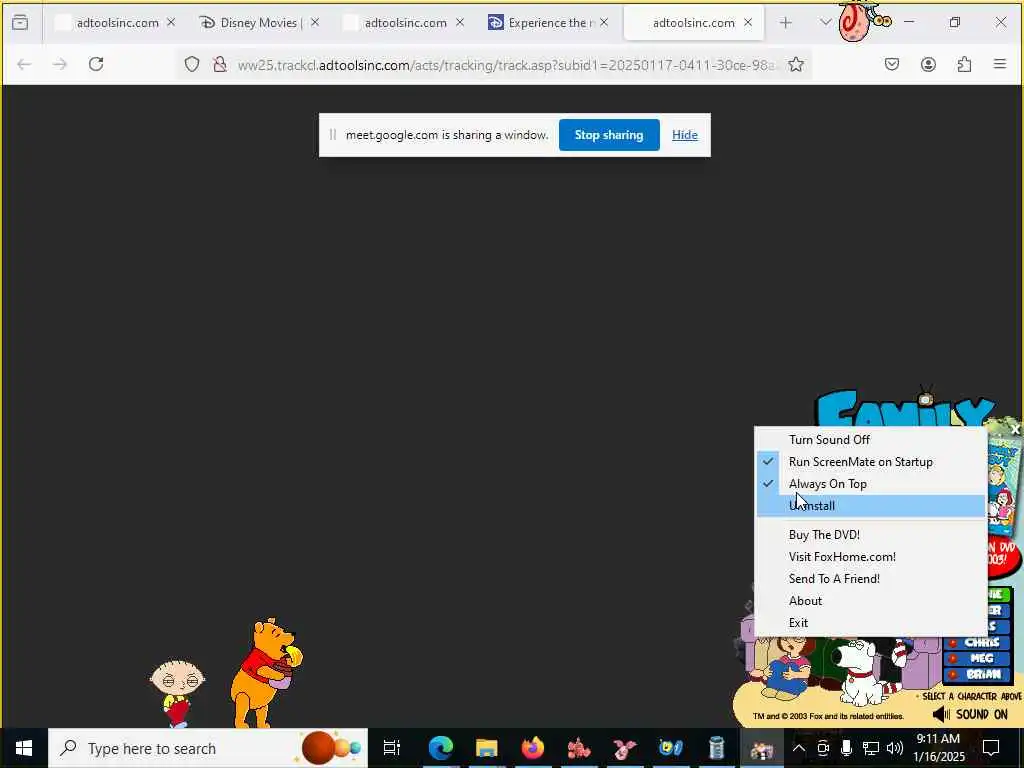1024x768 pixels.
Task: Click the Stewie desktop character
Action: 177,692
